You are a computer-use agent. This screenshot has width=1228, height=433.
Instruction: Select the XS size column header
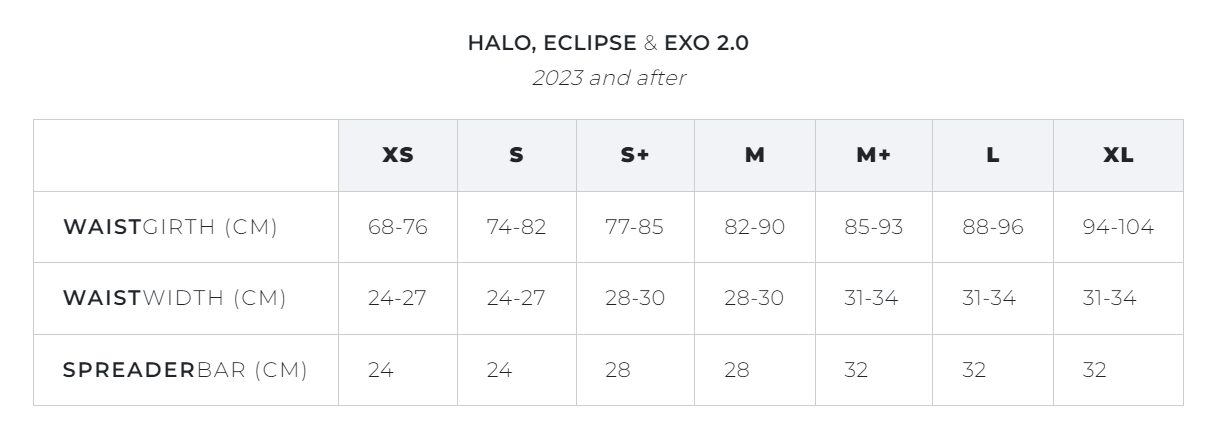coord(398,156)
